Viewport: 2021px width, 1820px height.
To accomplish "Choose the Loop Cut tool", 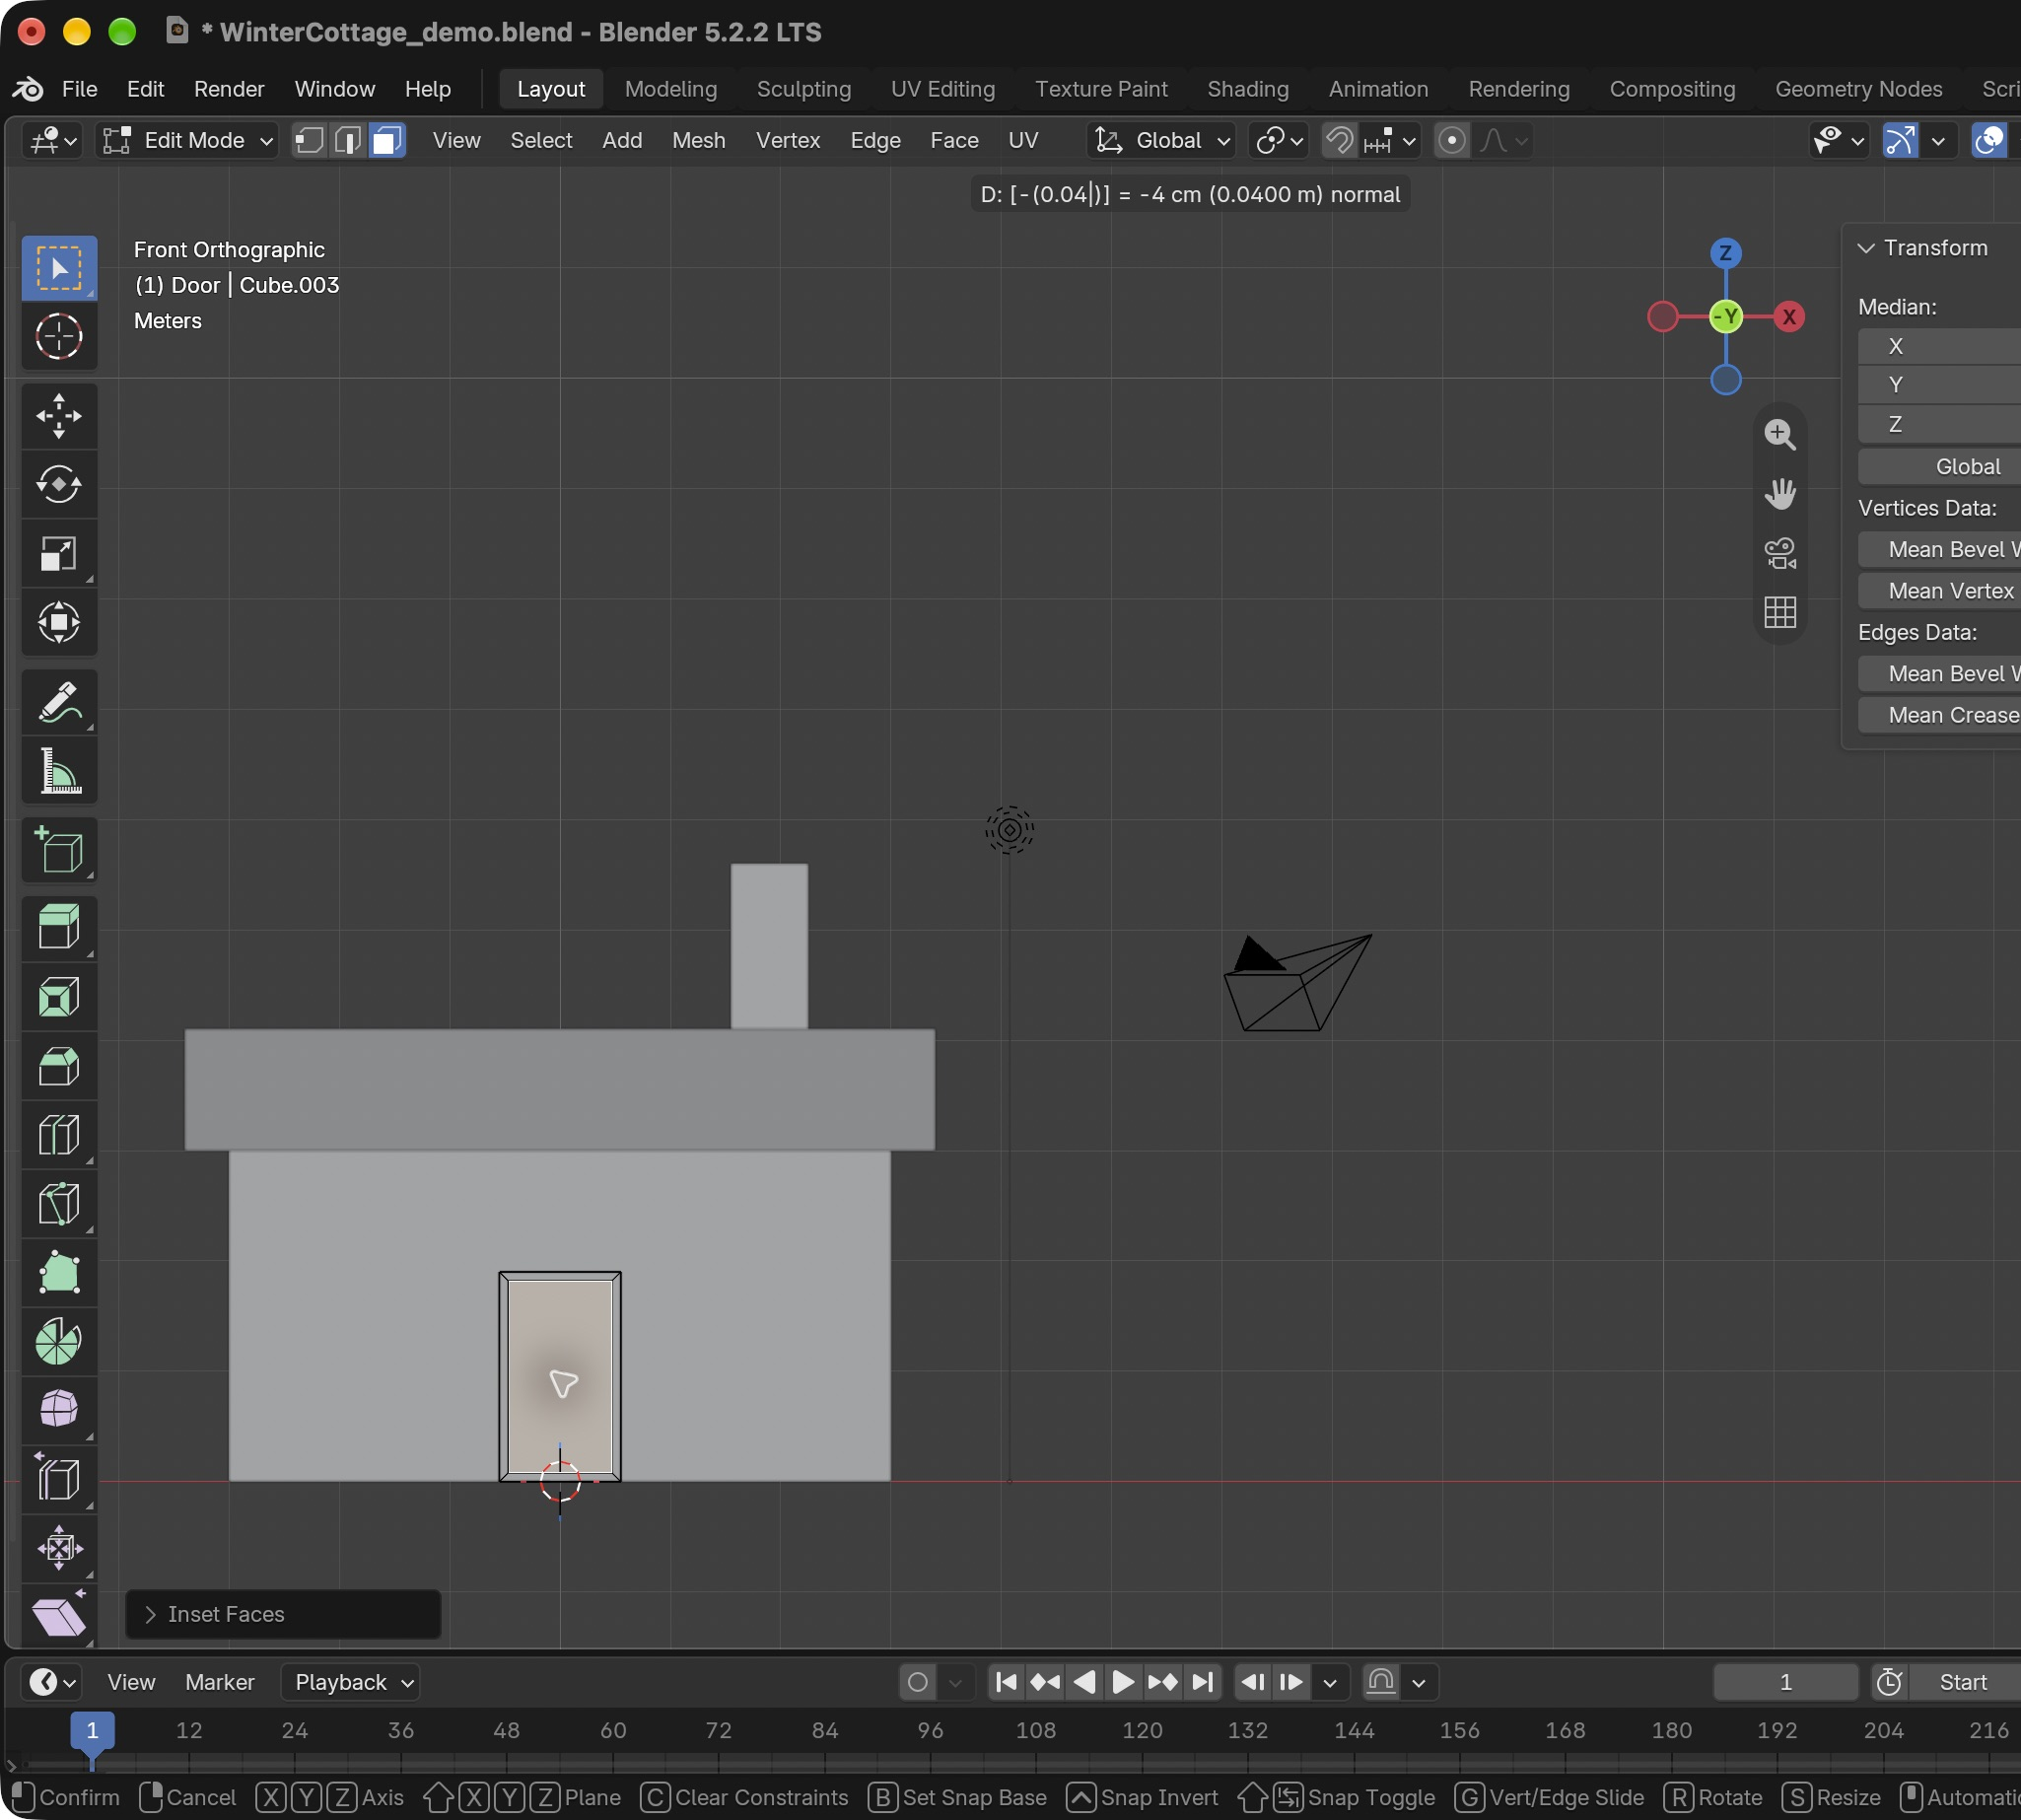I will point(59,1135).
